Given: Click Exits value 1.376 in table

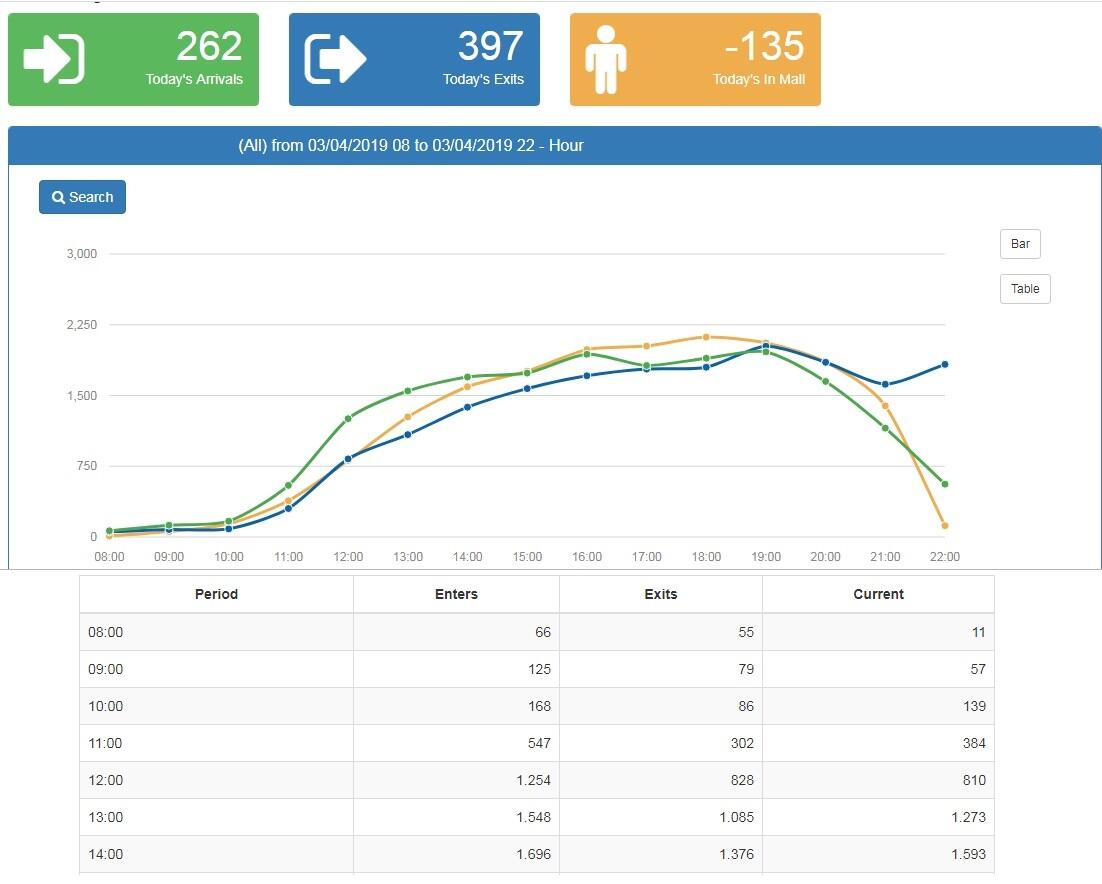Looking at the screenshot, I should (x=737, y=854).
